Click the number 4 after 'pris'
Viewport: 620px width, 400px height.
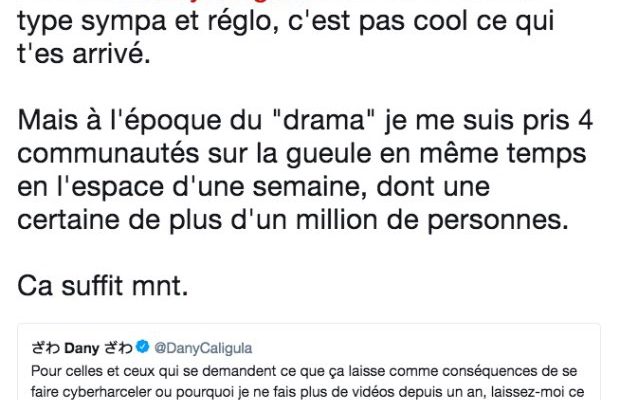pos(585,121)
